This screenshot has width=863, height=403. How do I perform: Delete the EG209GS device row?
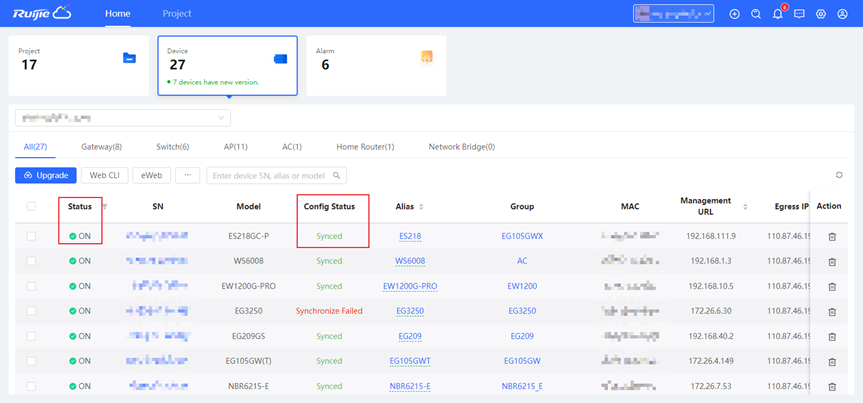(x=832, y=336)
